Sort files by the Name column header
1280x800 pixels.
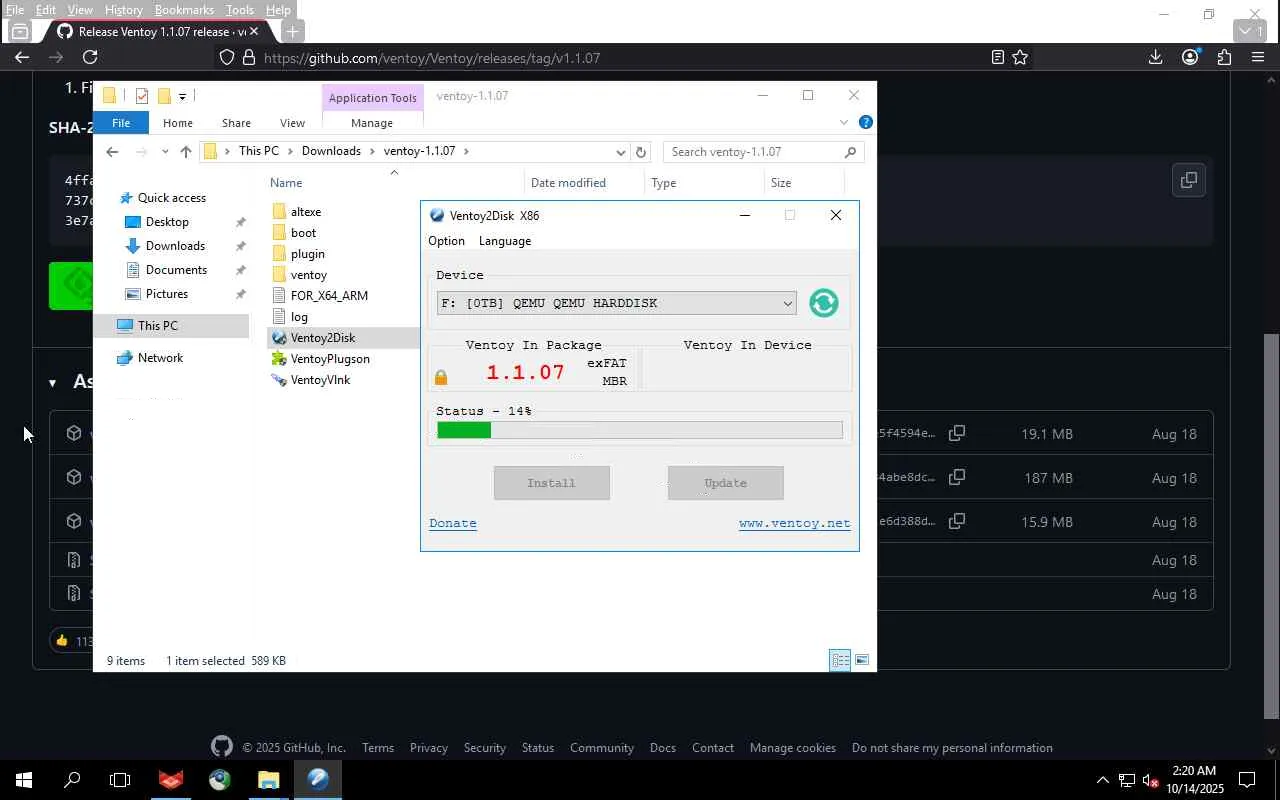click(286, 183)
